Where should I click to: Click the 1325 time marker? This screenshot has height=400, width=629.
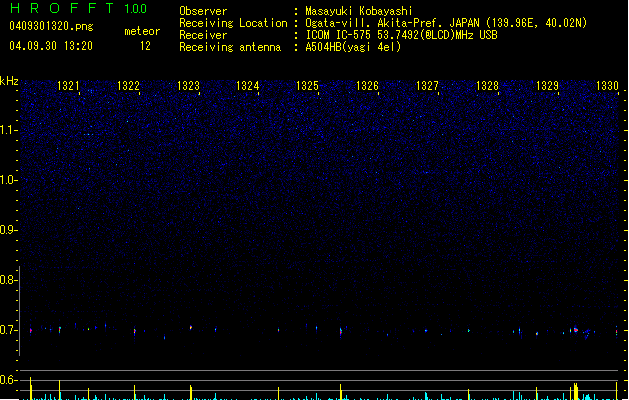(307, 86)
